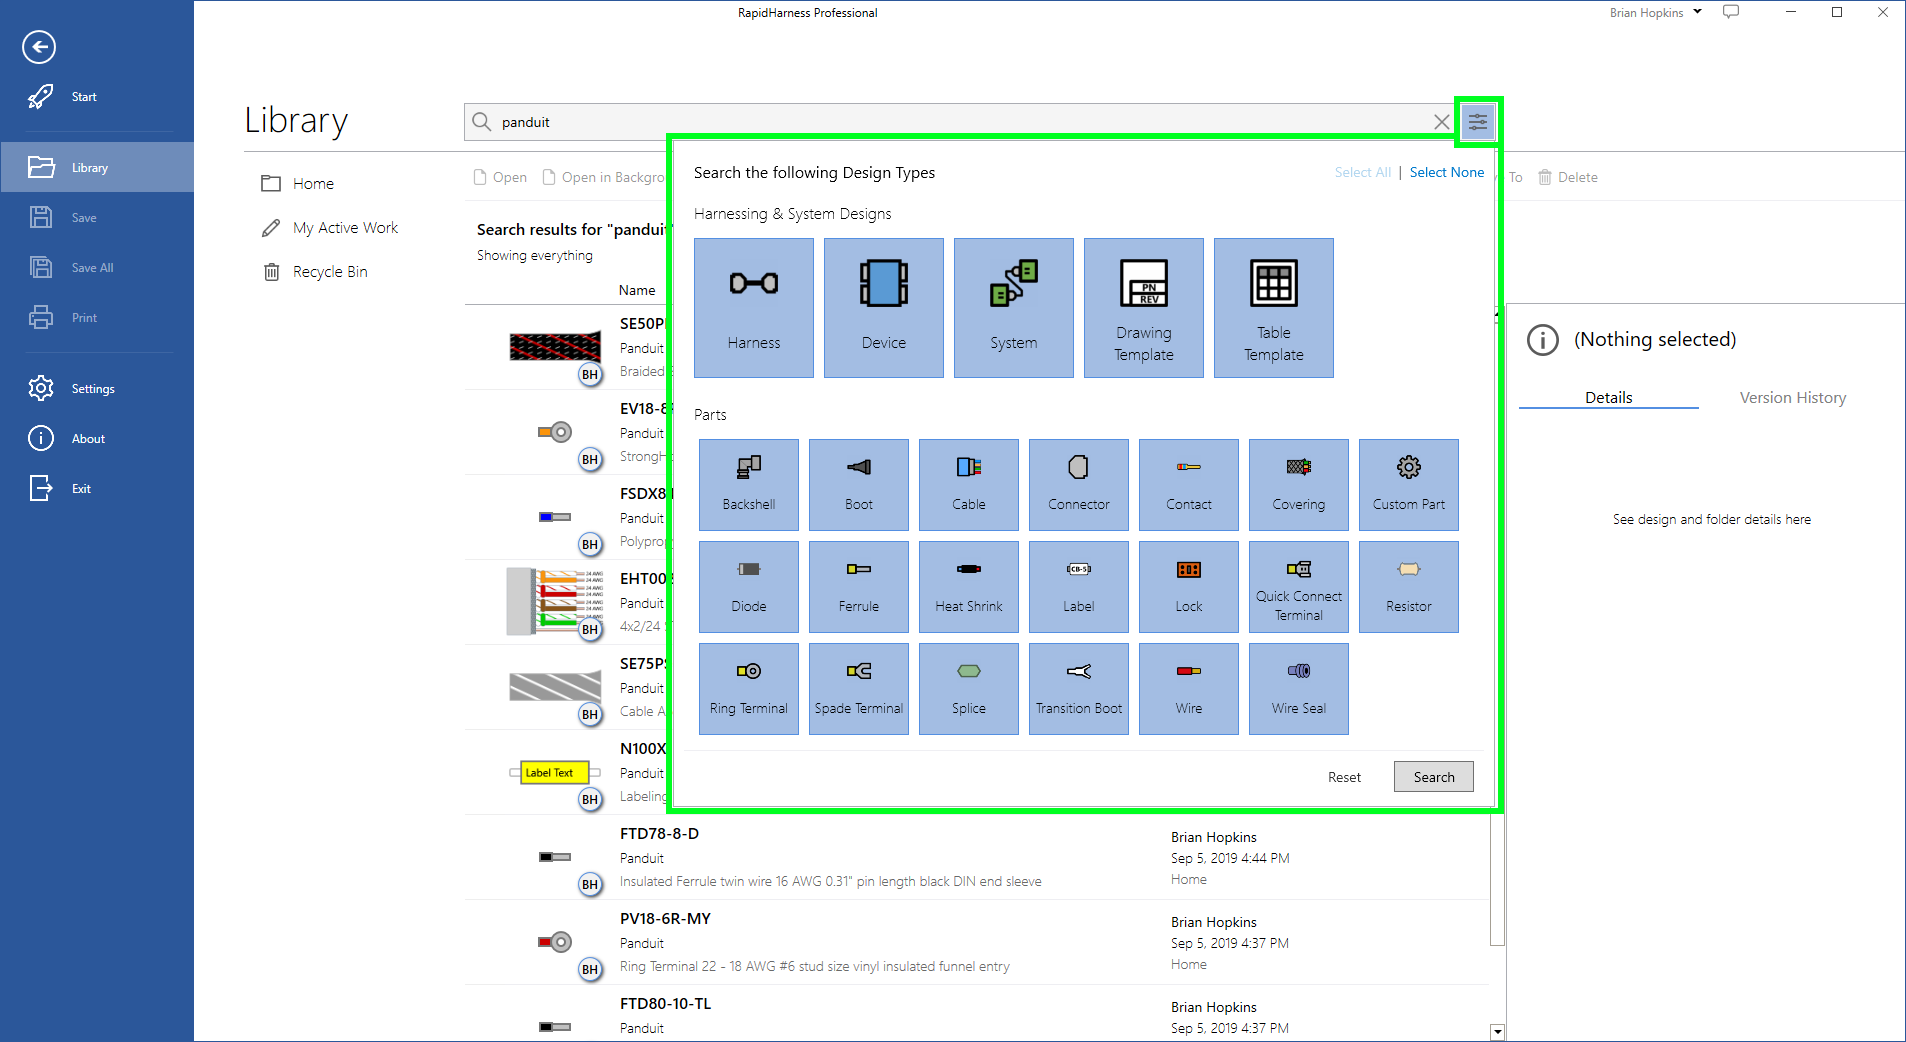
Task: Select the Boot part tile
Action: [x=859, y=485]
